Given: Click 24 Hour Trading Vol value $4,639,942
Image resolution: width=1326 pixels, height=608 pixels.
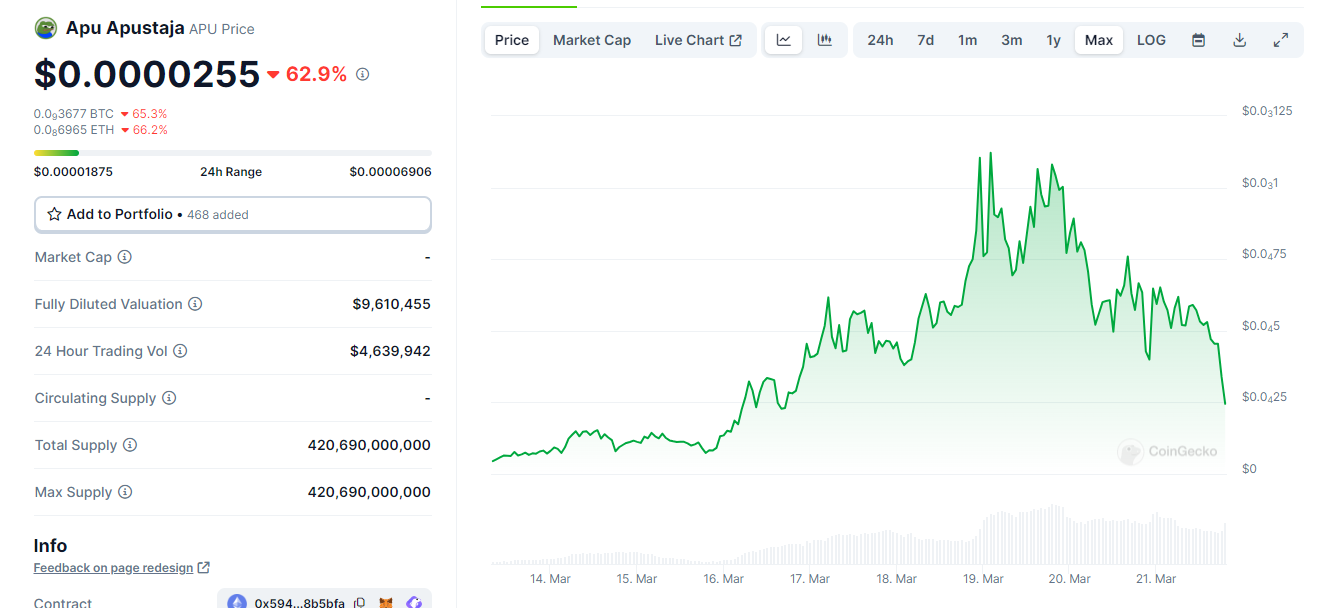Looking at the screenshot, I should [x=390, y=351].
